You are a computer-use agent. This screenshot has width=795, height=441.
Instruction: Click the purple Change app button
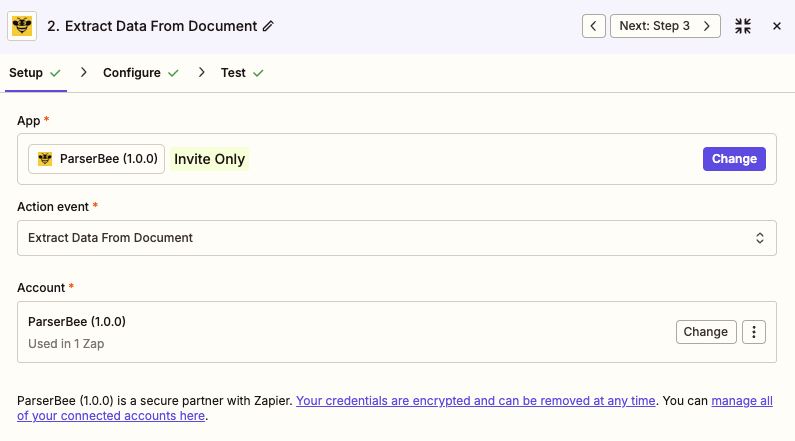coord(734,159)
